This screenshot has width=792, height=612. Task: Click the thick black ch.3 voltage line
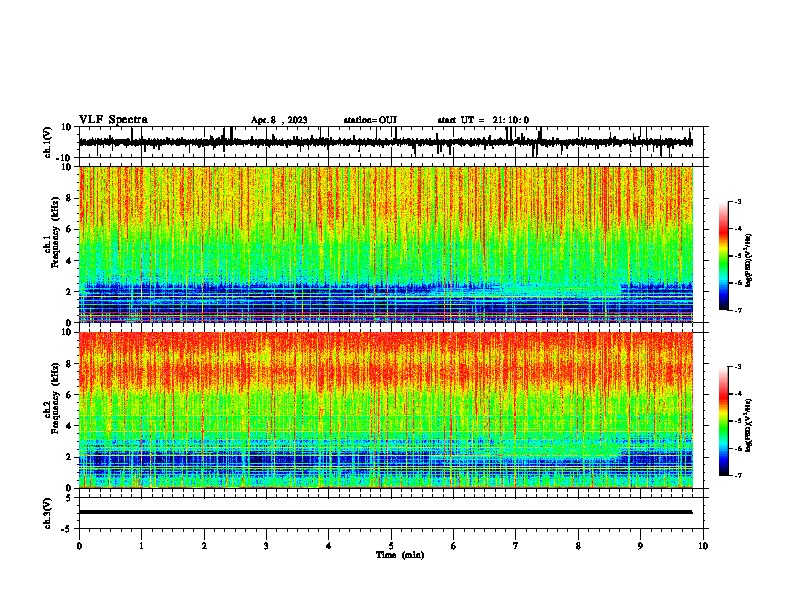pyautogui.click(x=386, y=512)
